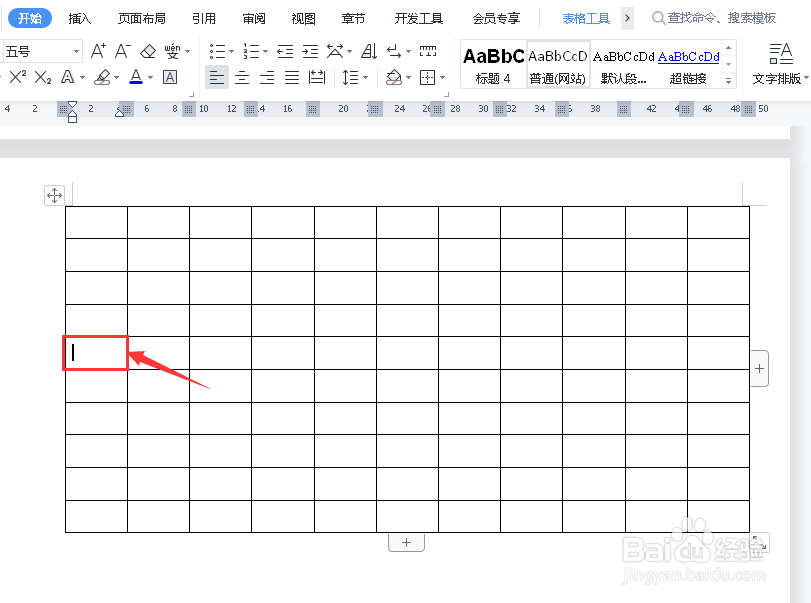Click the text effects A icon
The height and width of the screenshot is (603, 811).
[67, 78]
